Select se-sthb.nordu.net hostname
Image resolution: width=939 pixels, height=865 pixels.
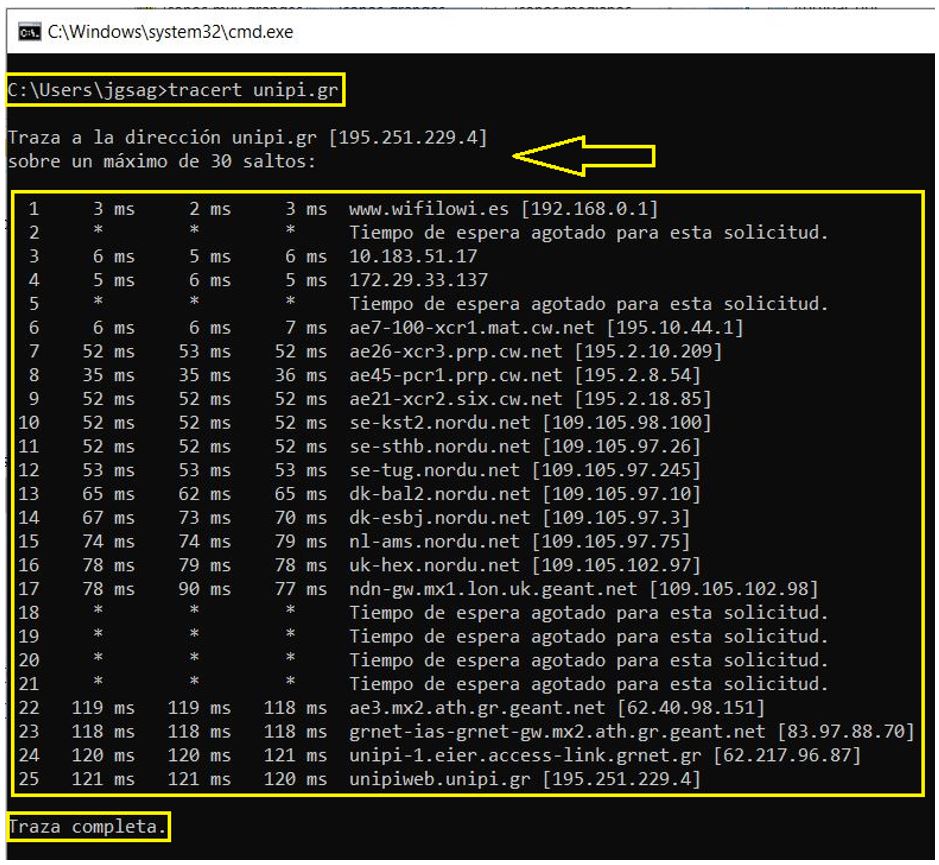[x=440, y=446]
